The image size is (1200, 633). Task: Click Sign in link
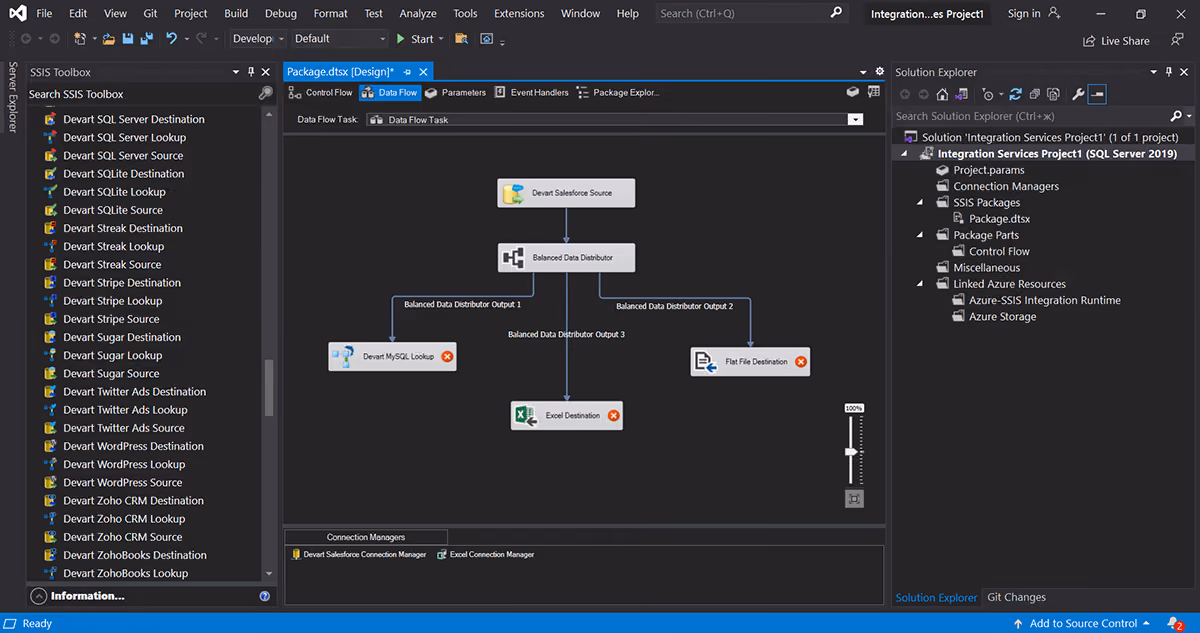pos(1024,13)
